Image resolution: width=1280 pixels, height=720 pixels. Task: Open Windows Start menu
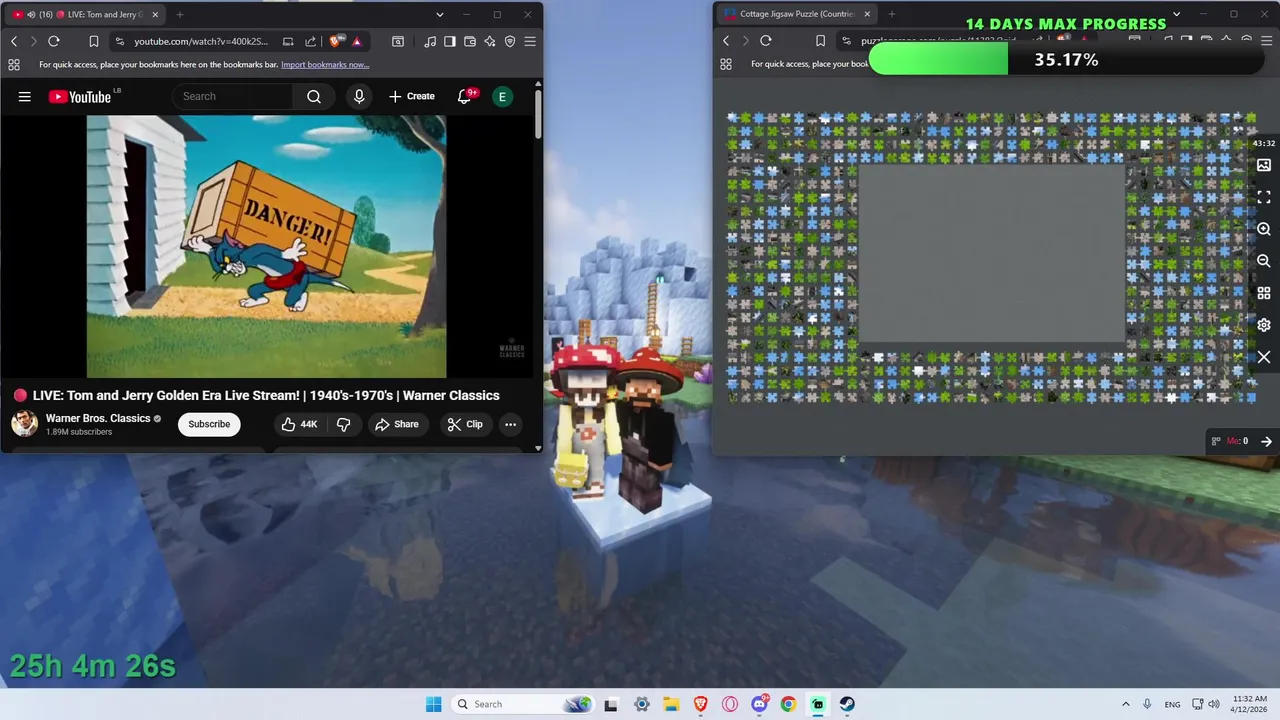(x=433, y=704)
